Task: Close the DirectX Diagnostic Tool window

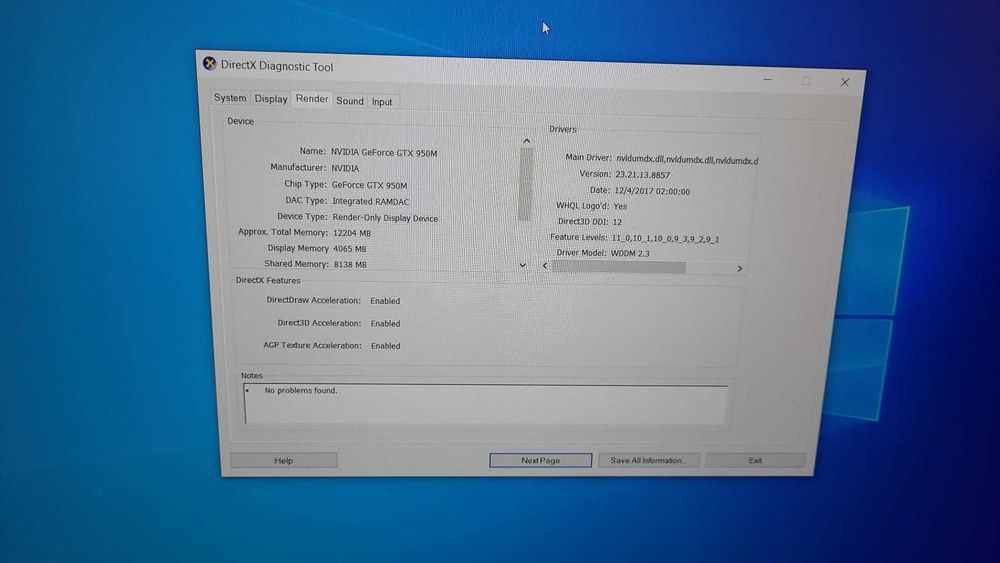Action: click(x=844, y=82)
